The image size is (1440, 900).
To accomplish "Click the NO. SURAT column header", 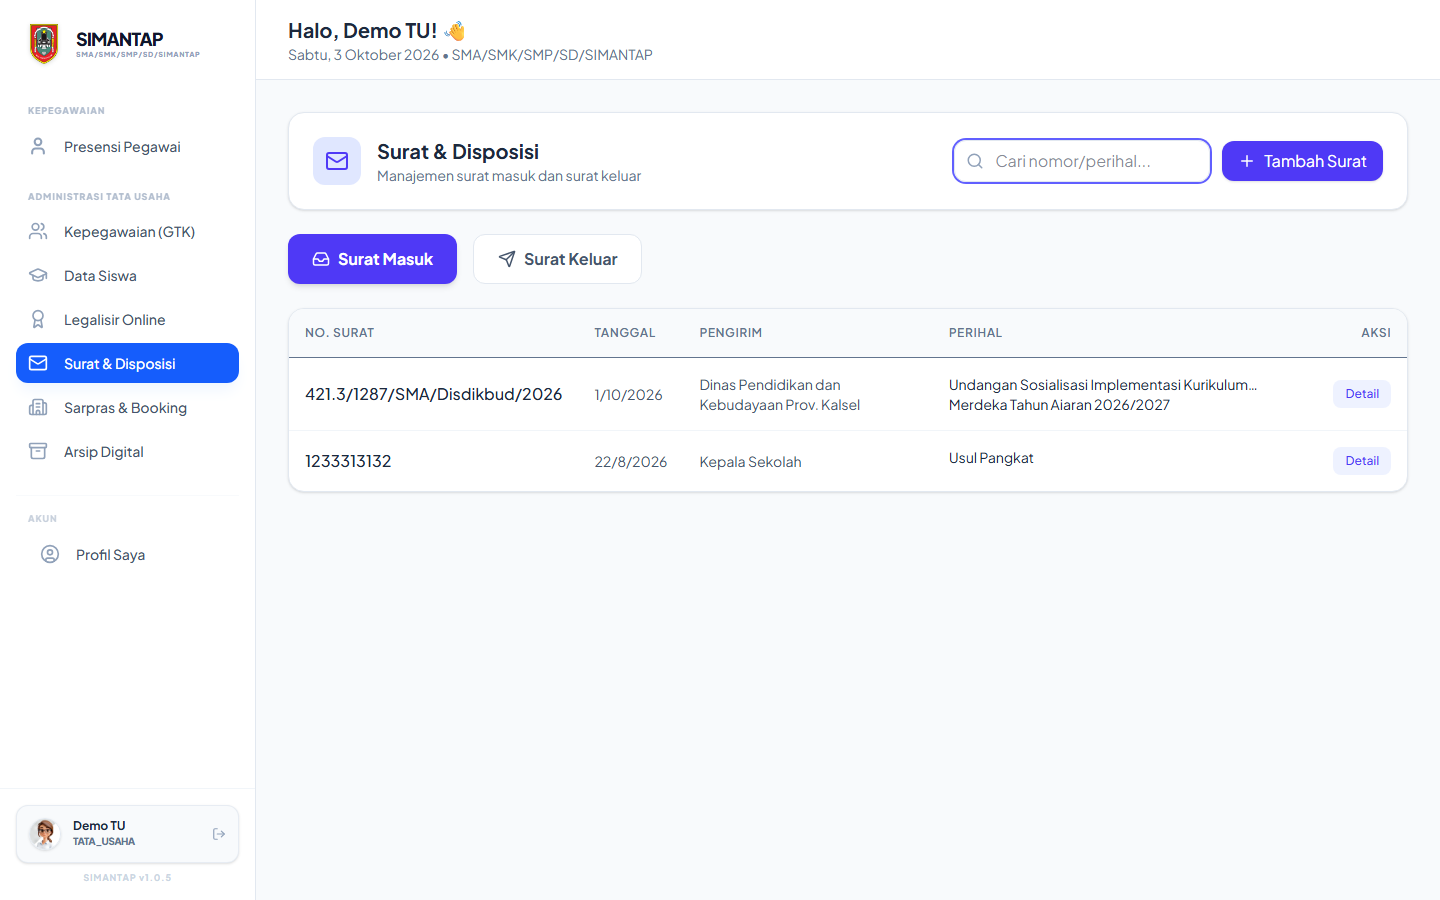I will (x=340, y=333).
